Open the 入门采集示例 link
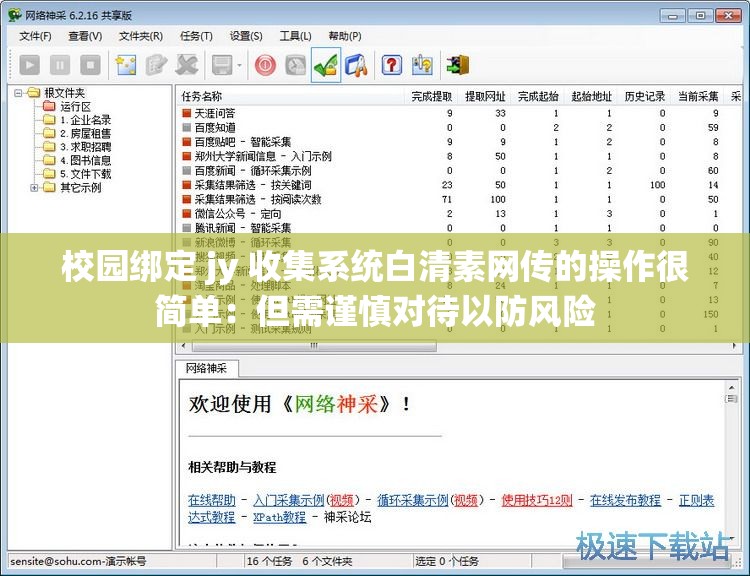The width and height of the screenshot is (750, 576). pyautogui.click(x=289, y=501)
